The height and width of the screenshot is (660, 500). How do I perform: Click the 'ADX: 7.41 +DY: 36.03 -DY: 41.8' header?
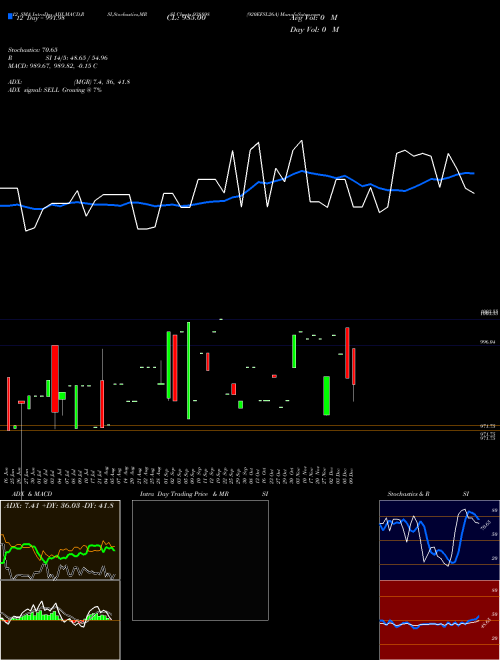click(59, 506)
